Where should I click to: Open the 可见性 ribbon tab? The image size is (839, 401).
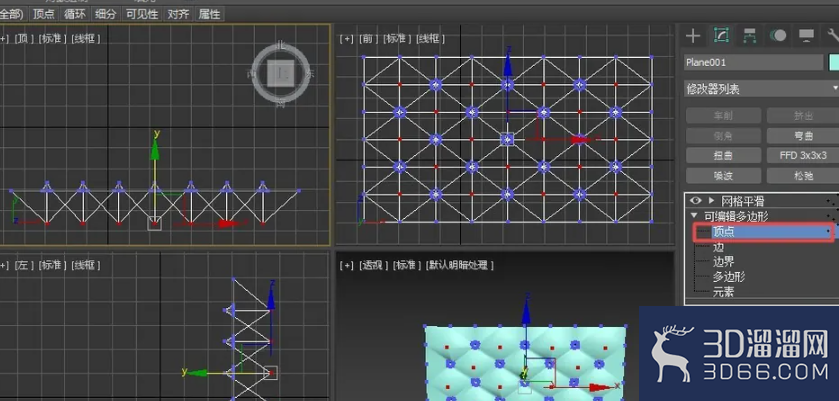point(142,14)
